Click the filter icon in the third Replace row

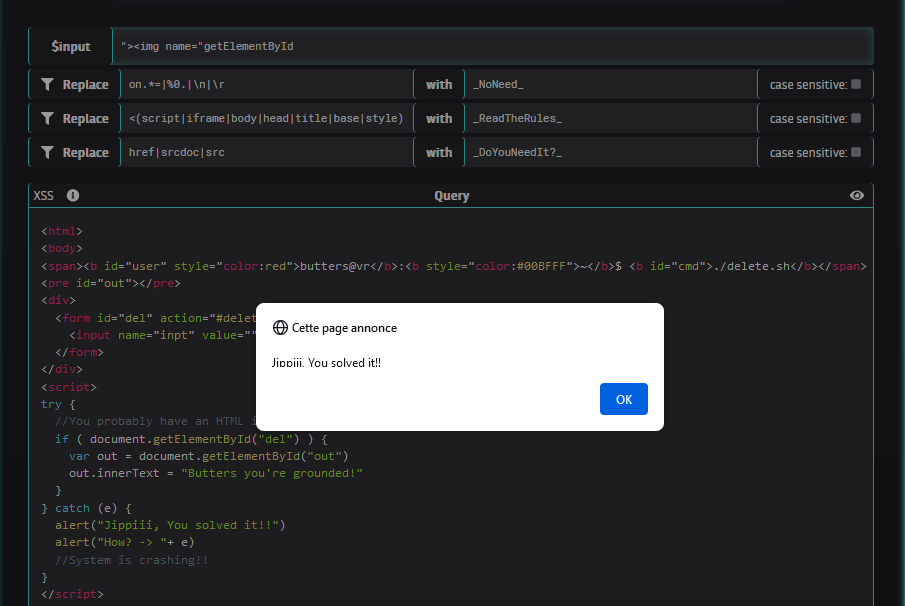[x=47, y=153]
